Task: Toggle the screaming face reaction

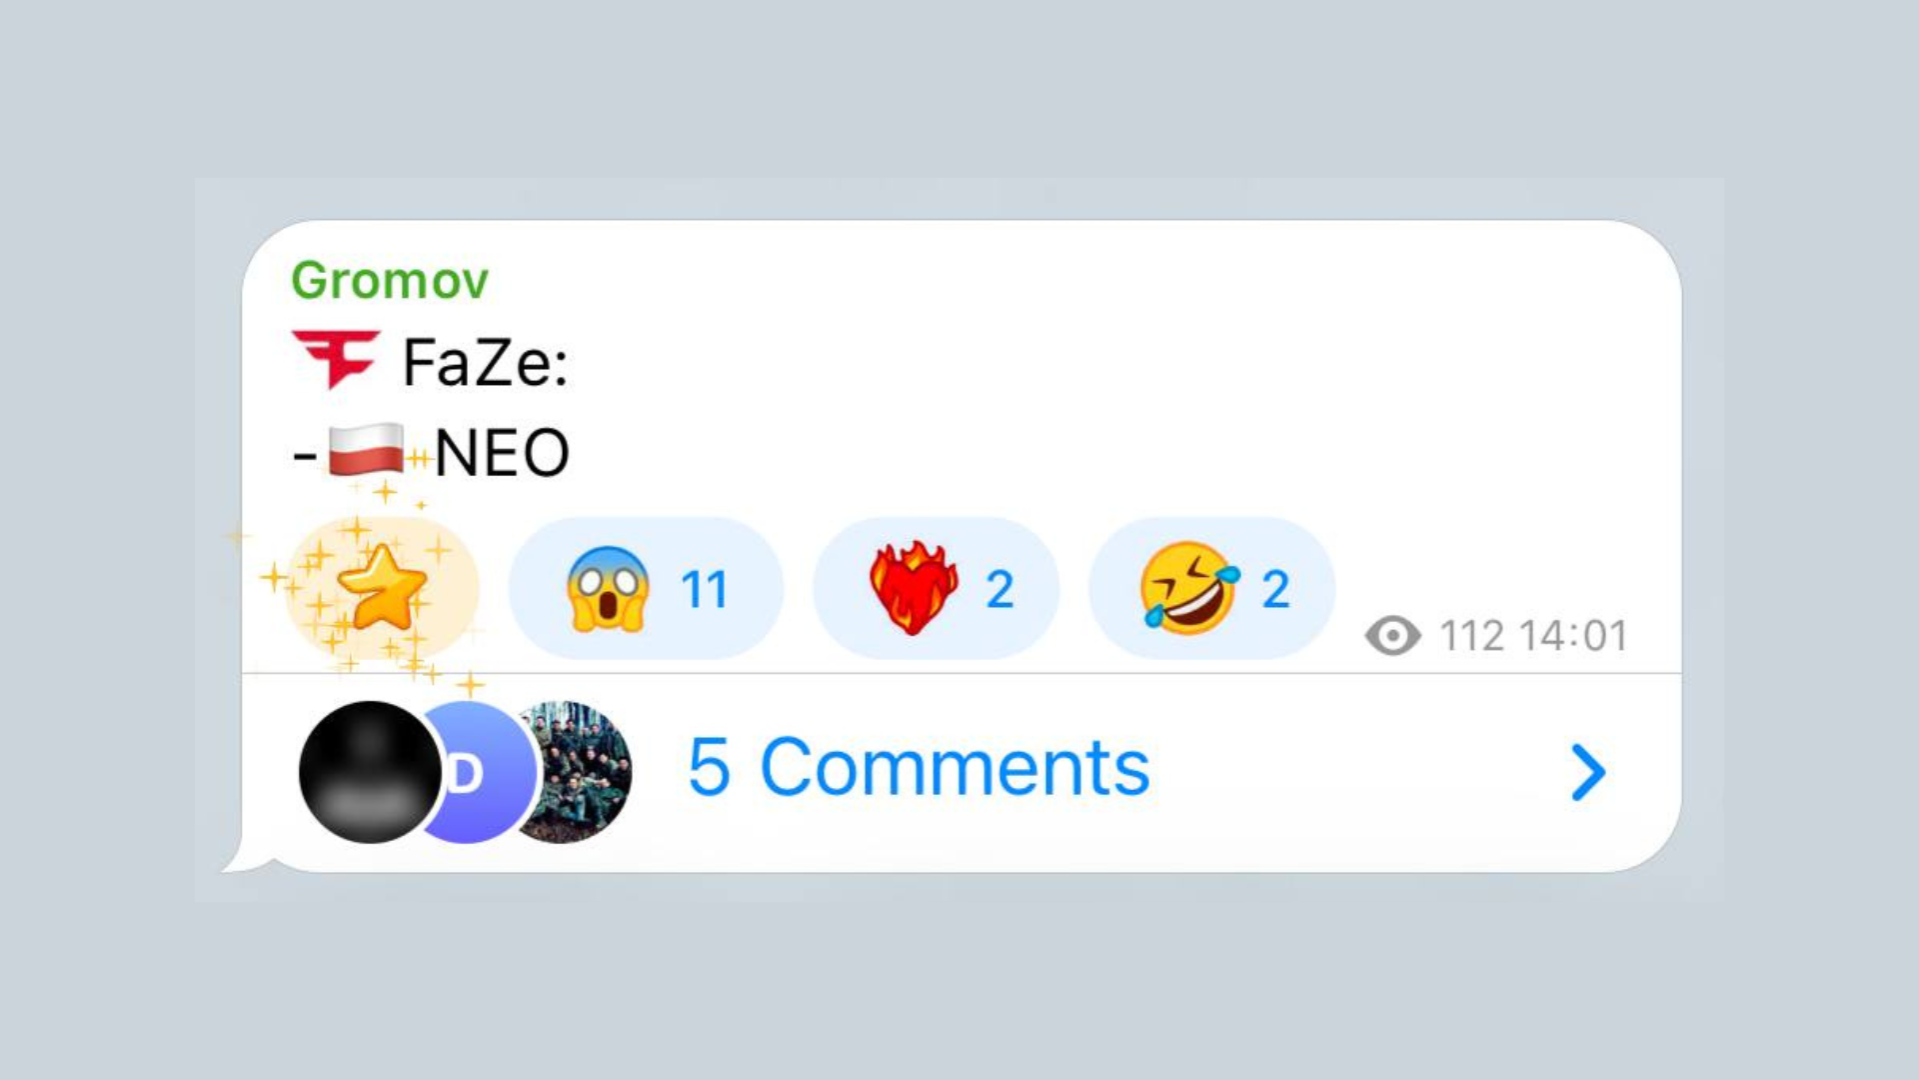Action: point(646,588)
